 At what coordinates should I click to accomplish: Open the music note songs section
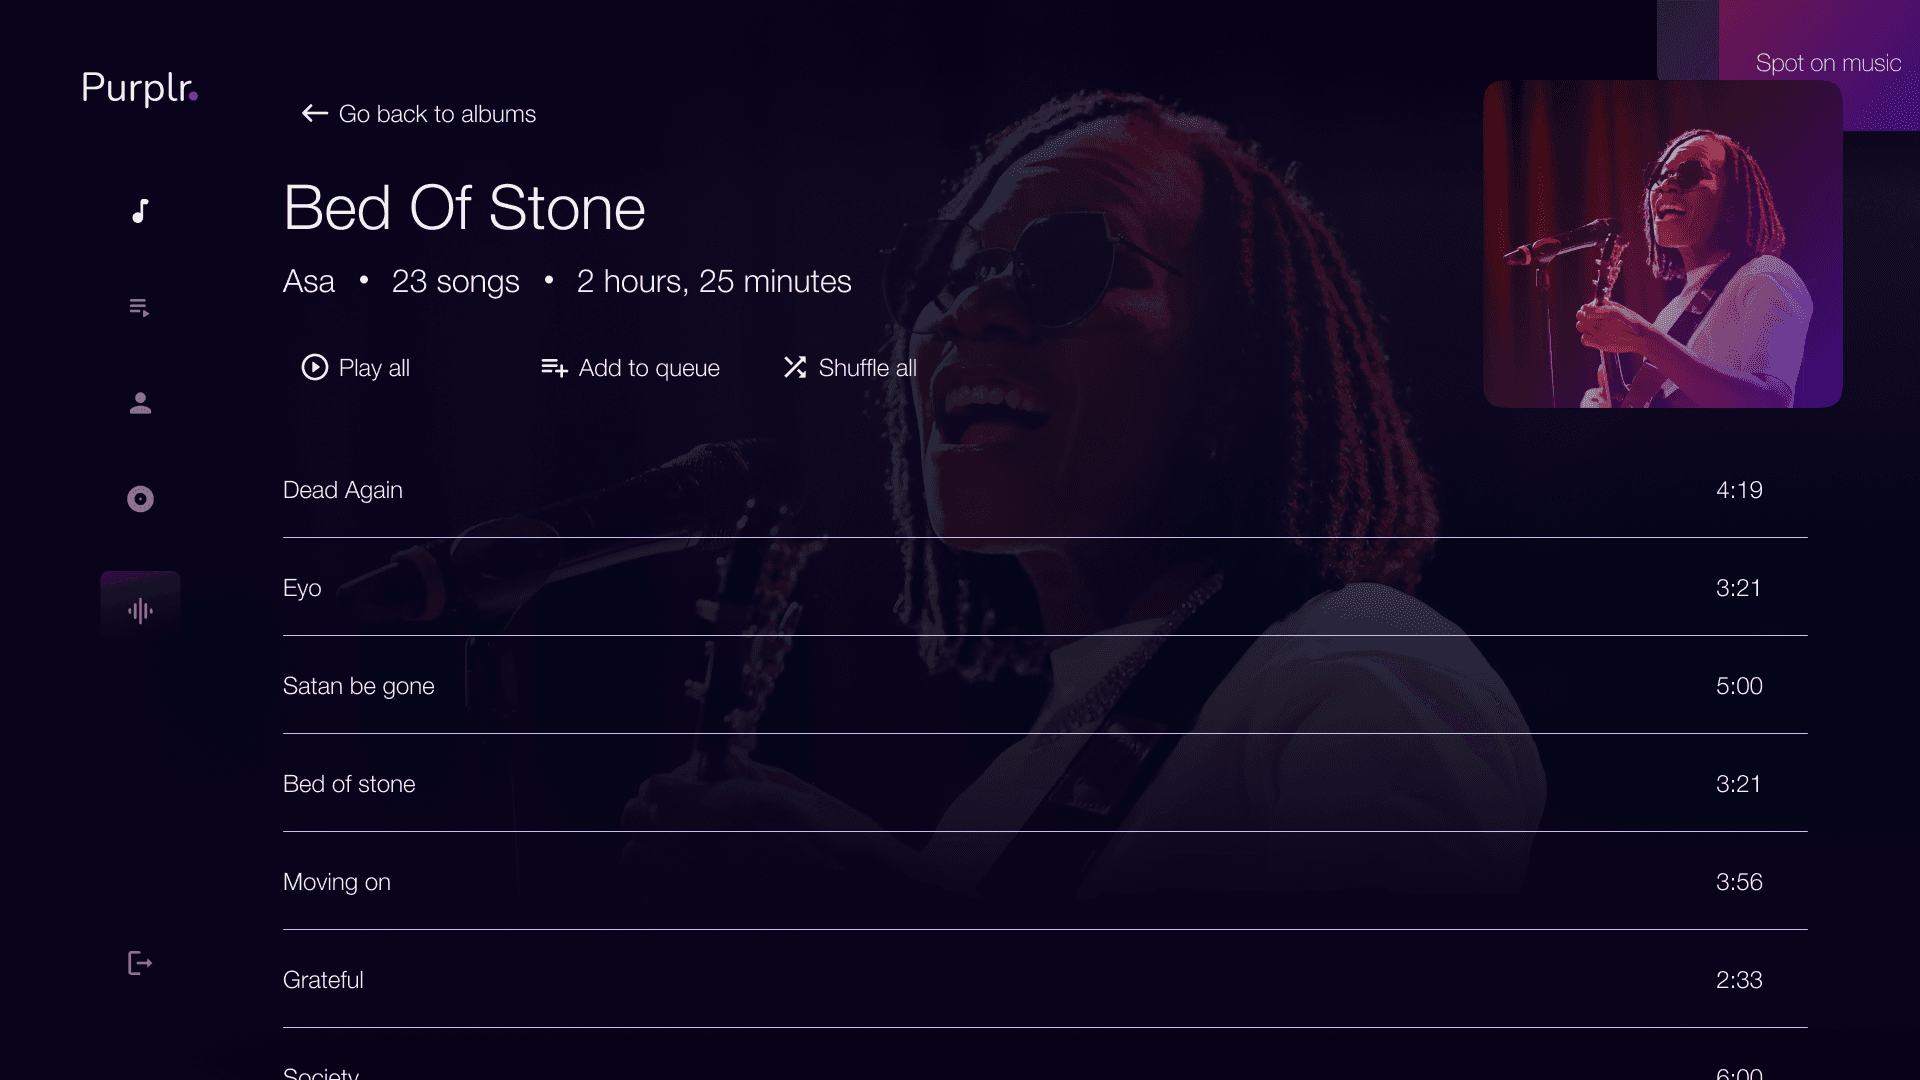coord(140,211)
